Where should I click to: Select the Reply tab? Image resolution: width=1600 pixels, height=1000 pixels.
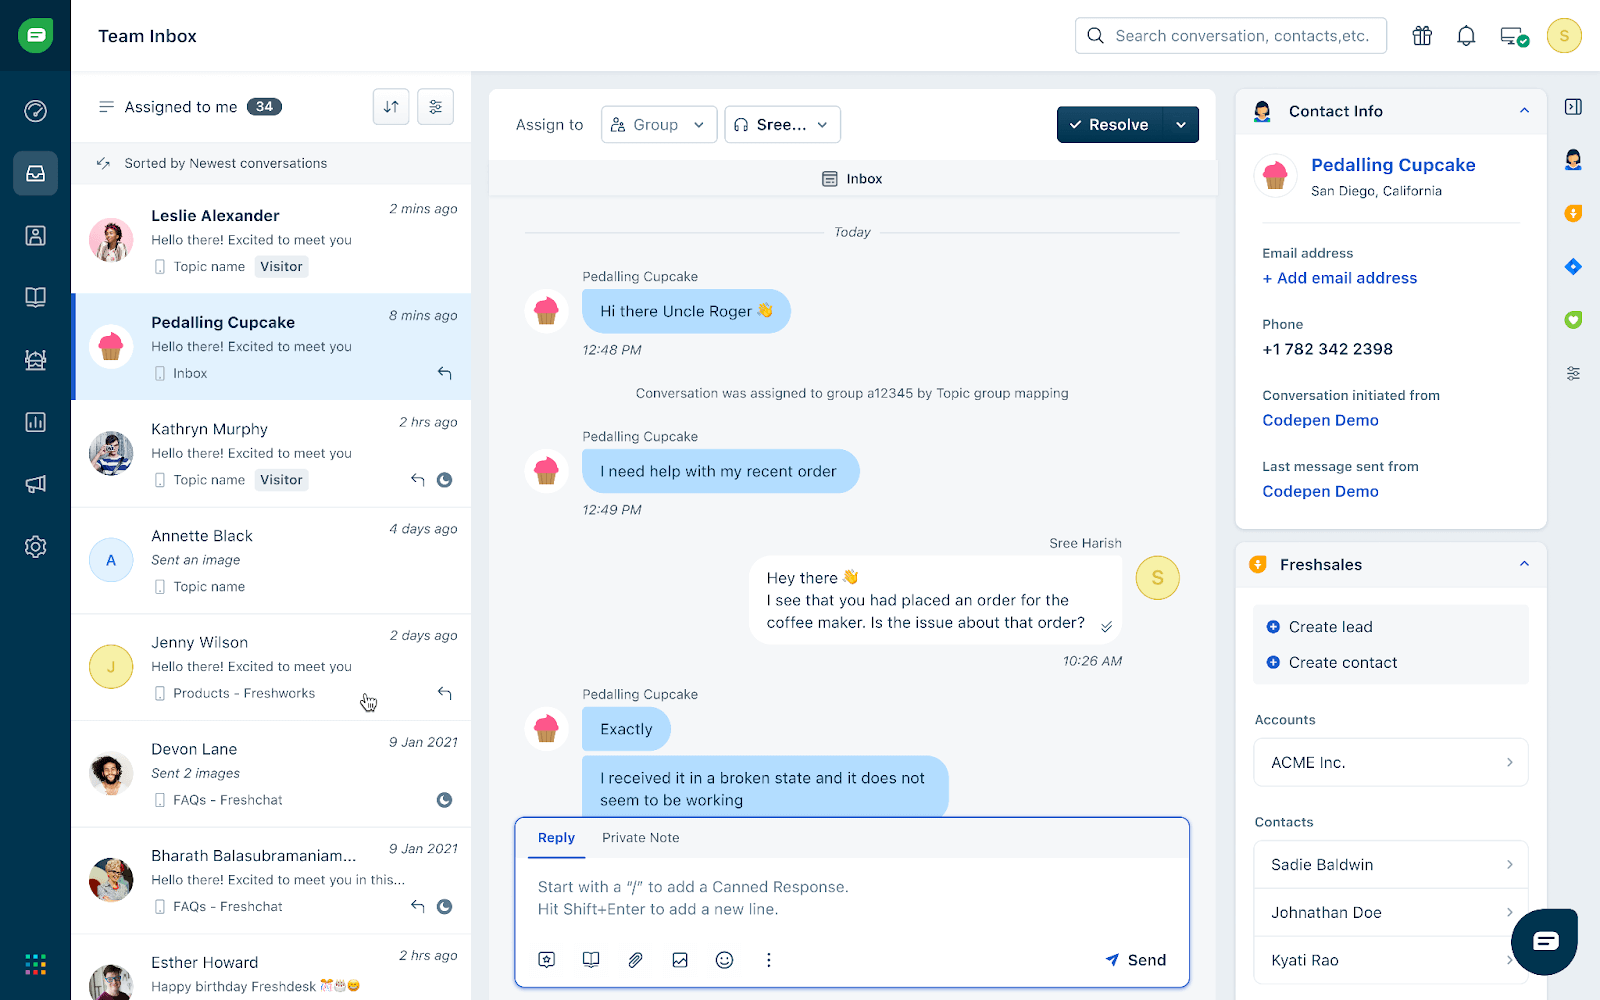coord(556,838)
